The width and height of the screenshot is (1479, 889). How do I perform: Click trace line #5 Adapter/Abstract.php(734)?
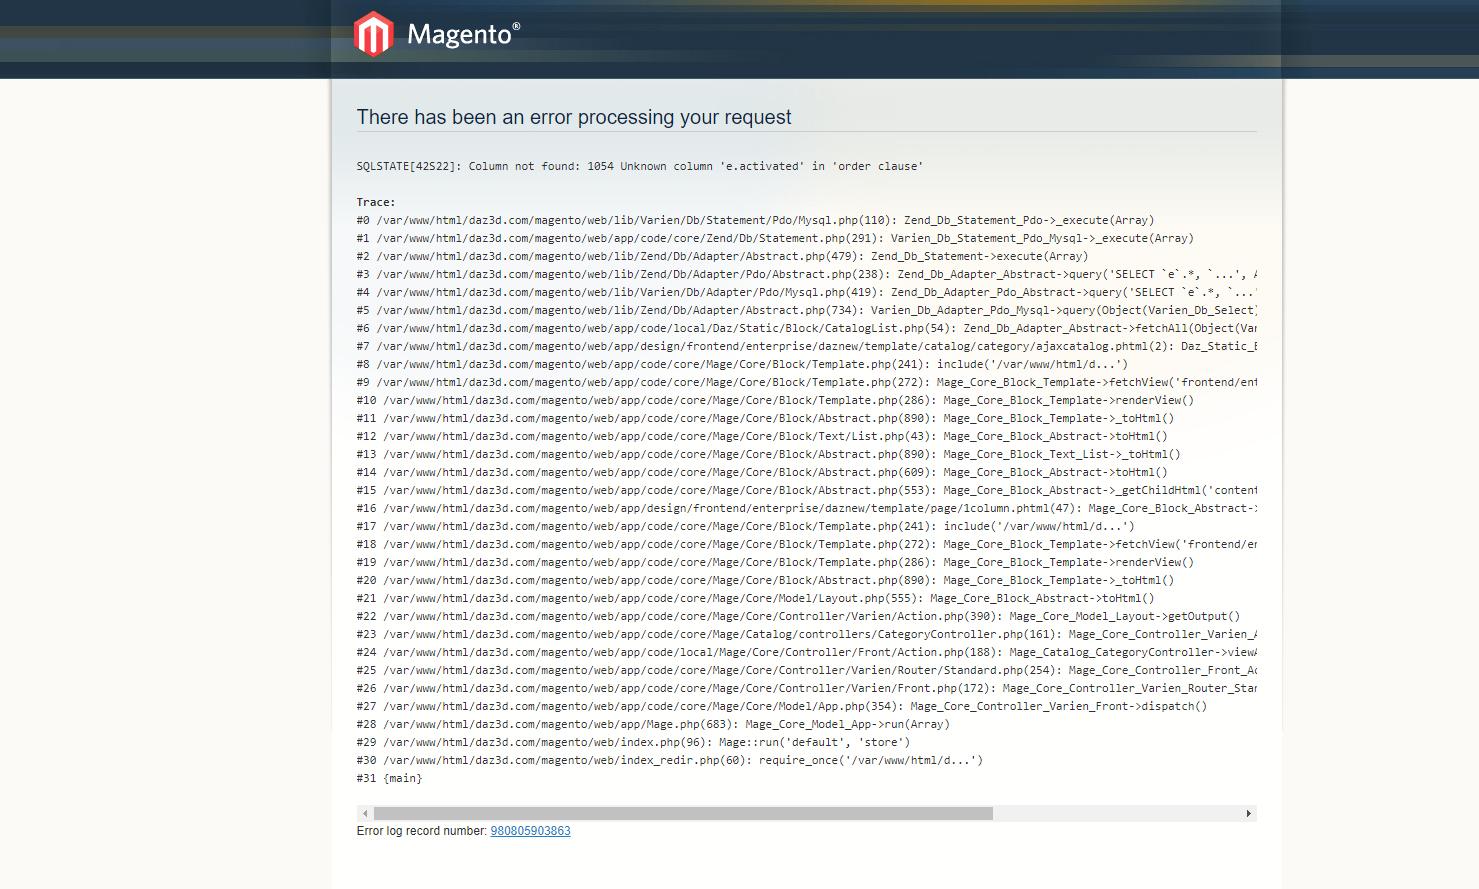tap(807, 310)
